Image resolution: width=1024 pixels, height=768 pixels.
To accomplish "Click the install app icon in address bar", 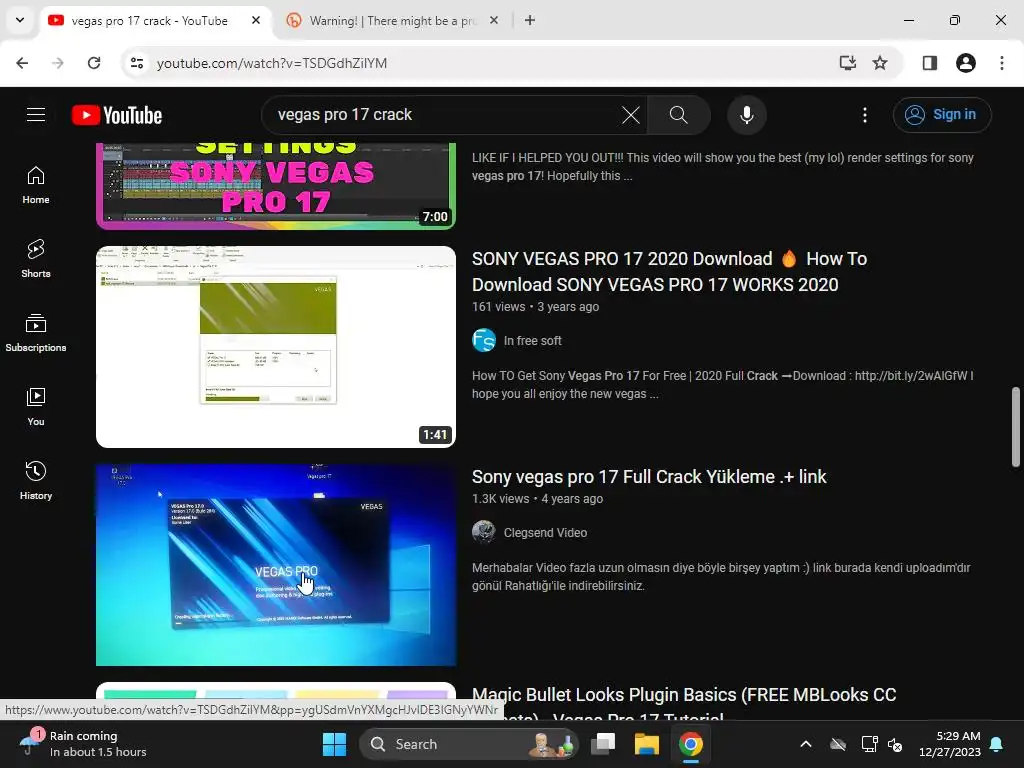I will click(x=848, y=63).
